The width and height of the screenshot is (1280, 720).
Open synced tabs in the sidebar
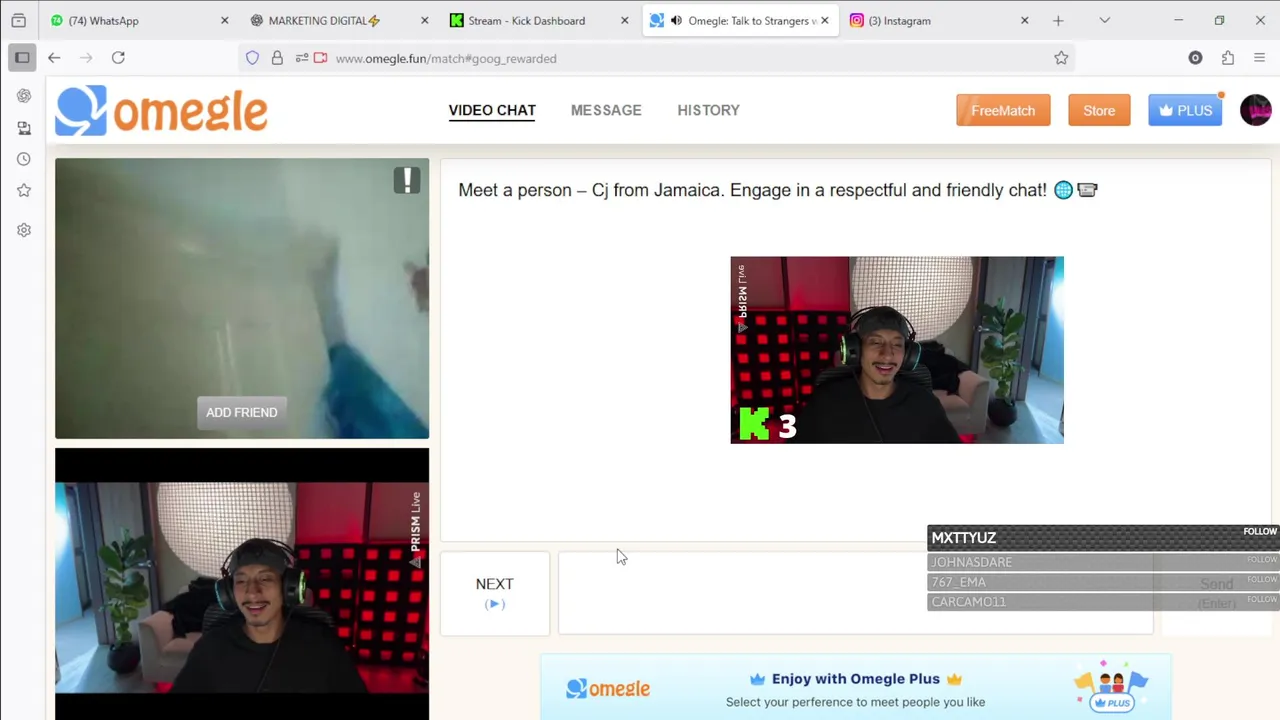(x=24, y=128)
